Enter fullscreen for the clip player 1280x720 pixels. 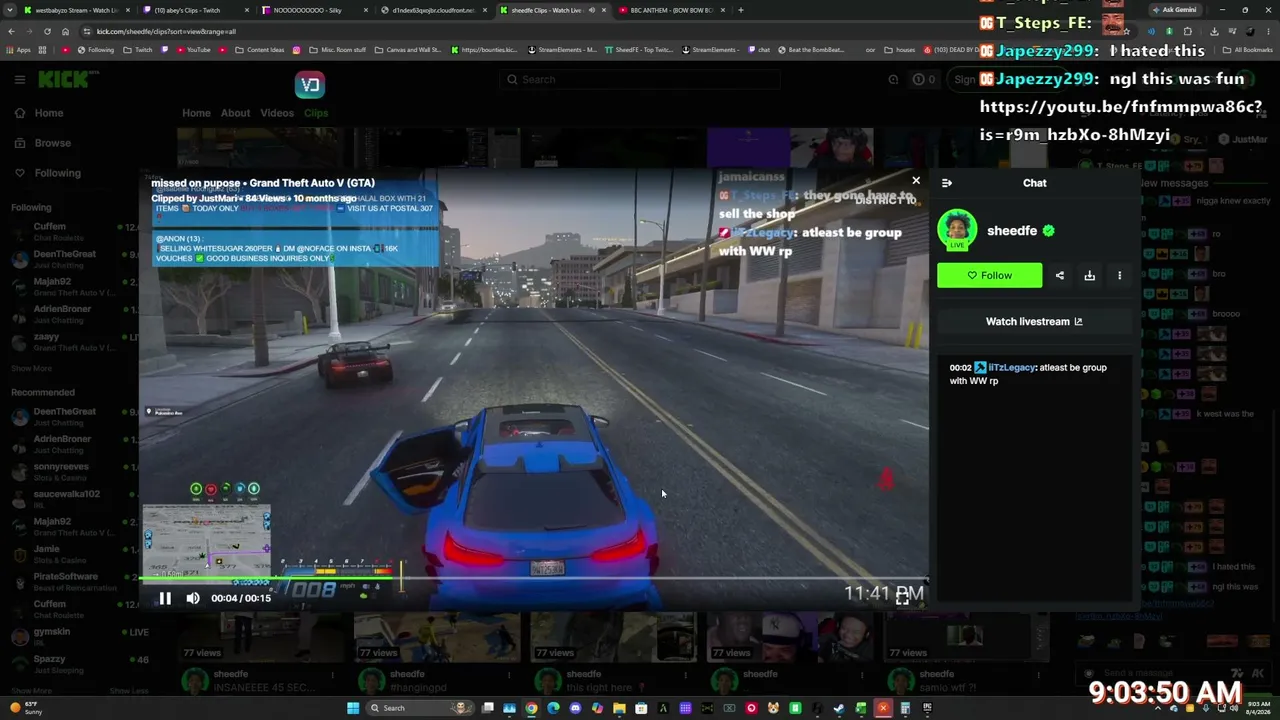(902, 598)
